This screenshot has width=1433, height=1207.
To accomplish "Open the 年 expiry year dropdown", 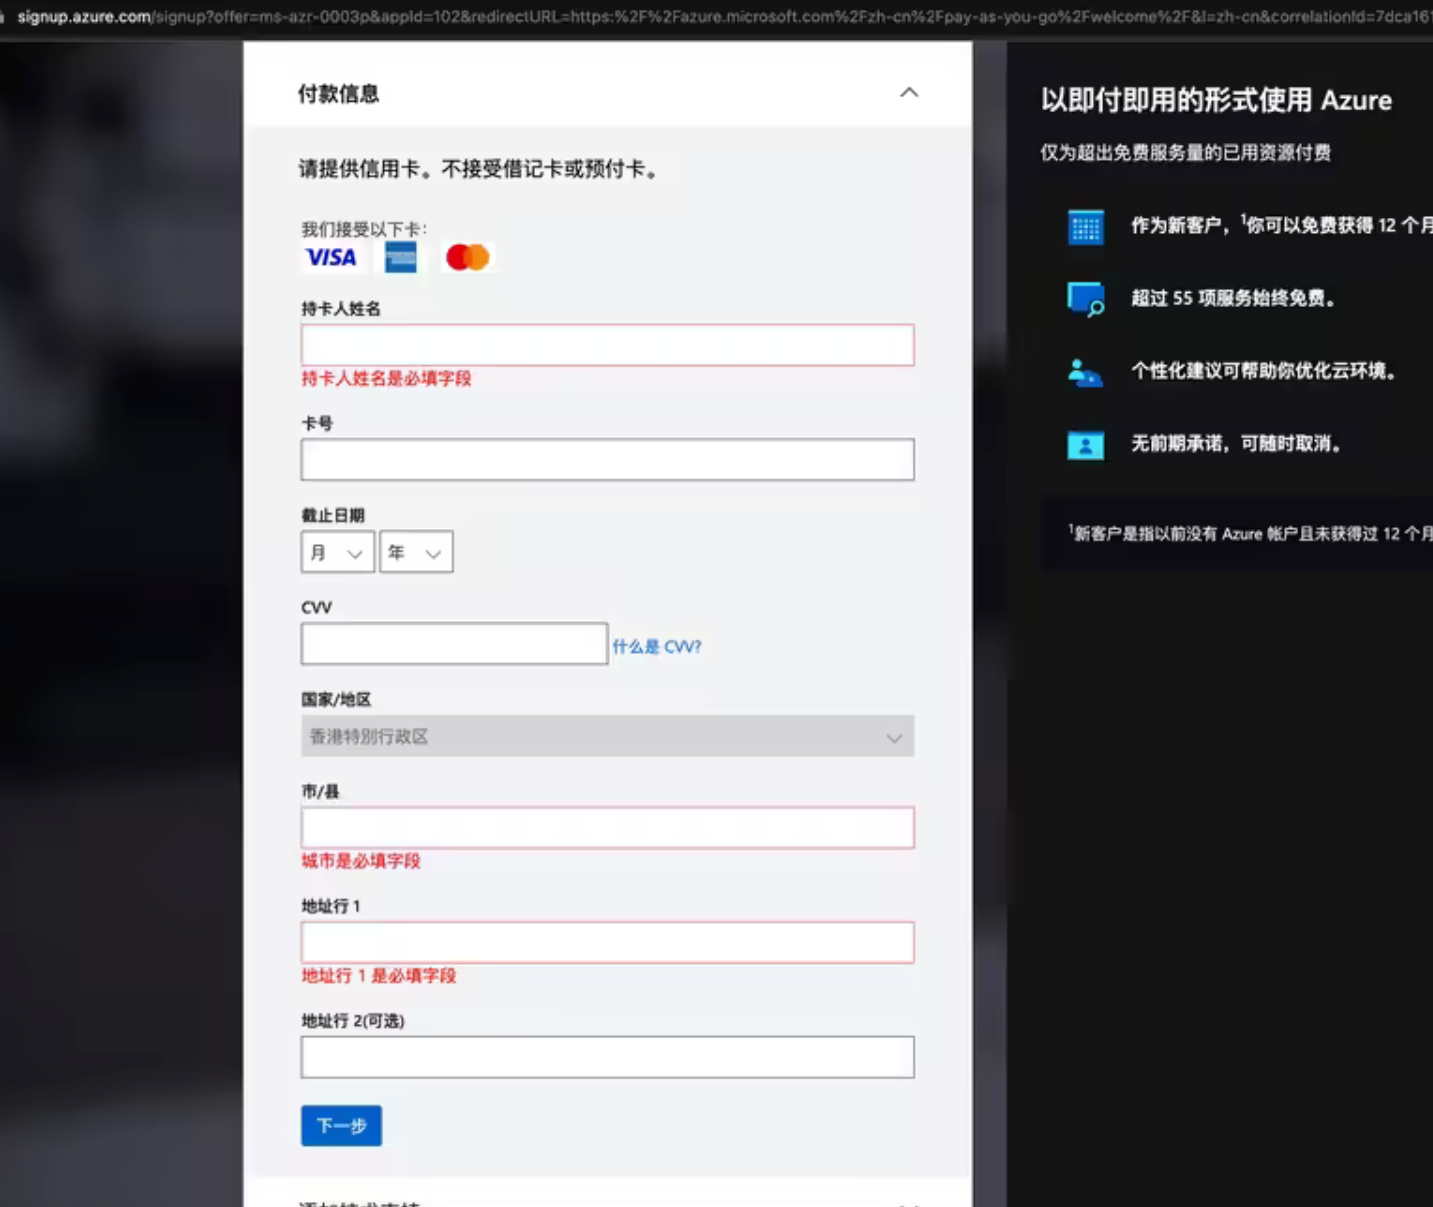I will tap(416, 552).
